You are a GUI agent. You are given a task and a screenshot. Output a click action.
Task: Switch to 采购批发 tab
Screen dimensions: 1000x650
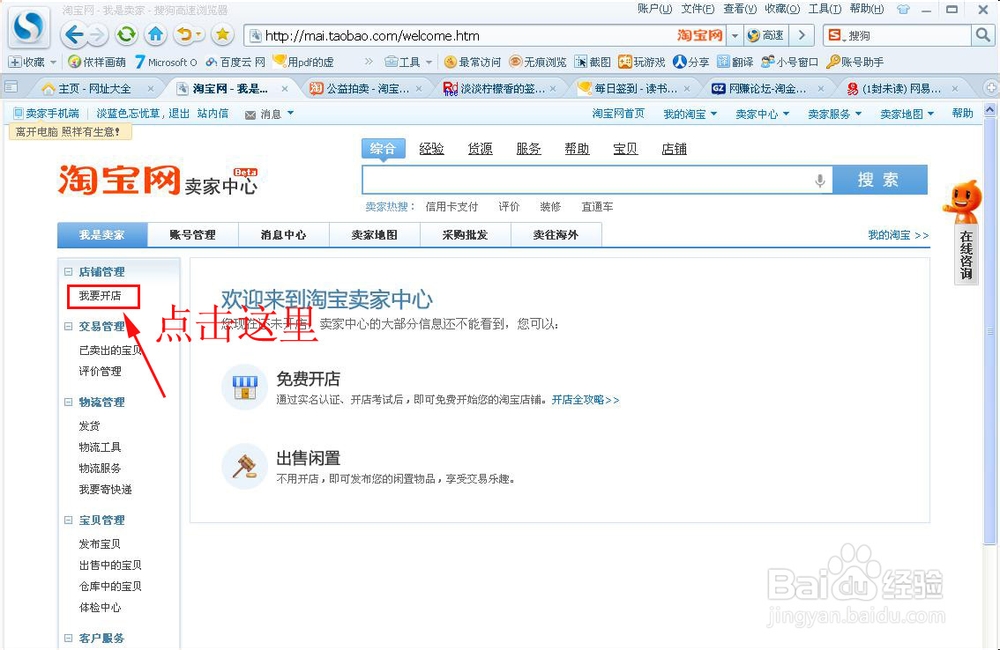point(465,235)
